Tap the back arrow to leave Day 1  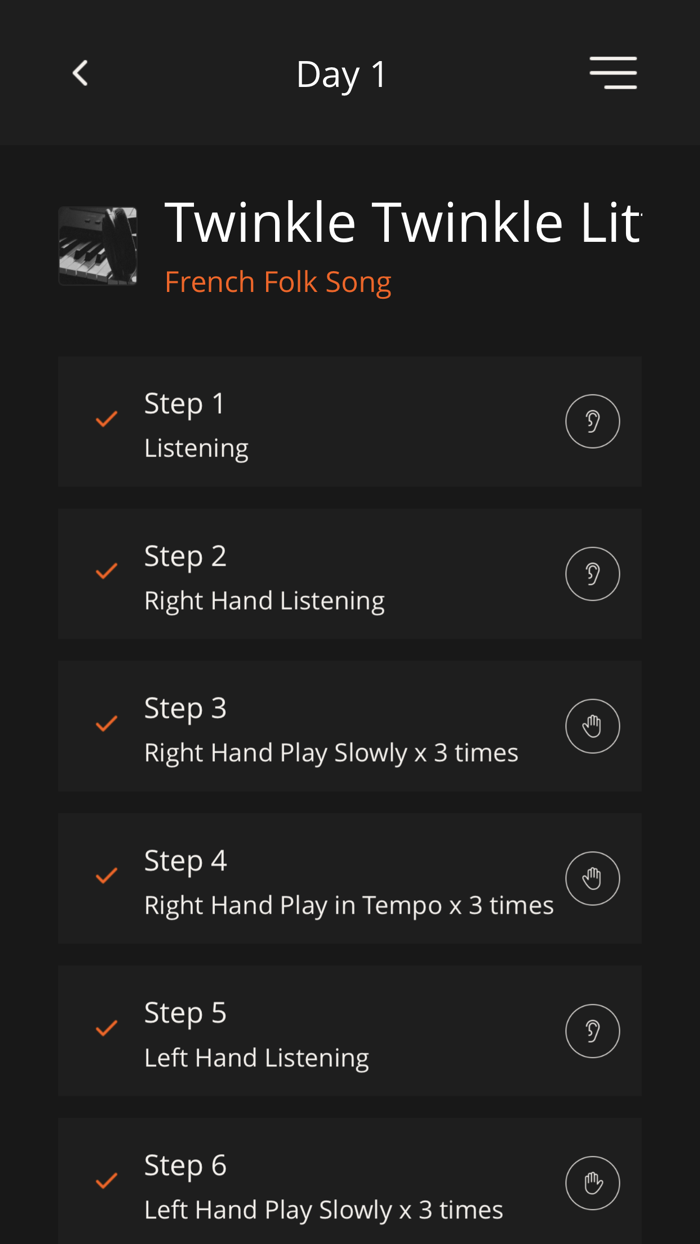point(79,71)
